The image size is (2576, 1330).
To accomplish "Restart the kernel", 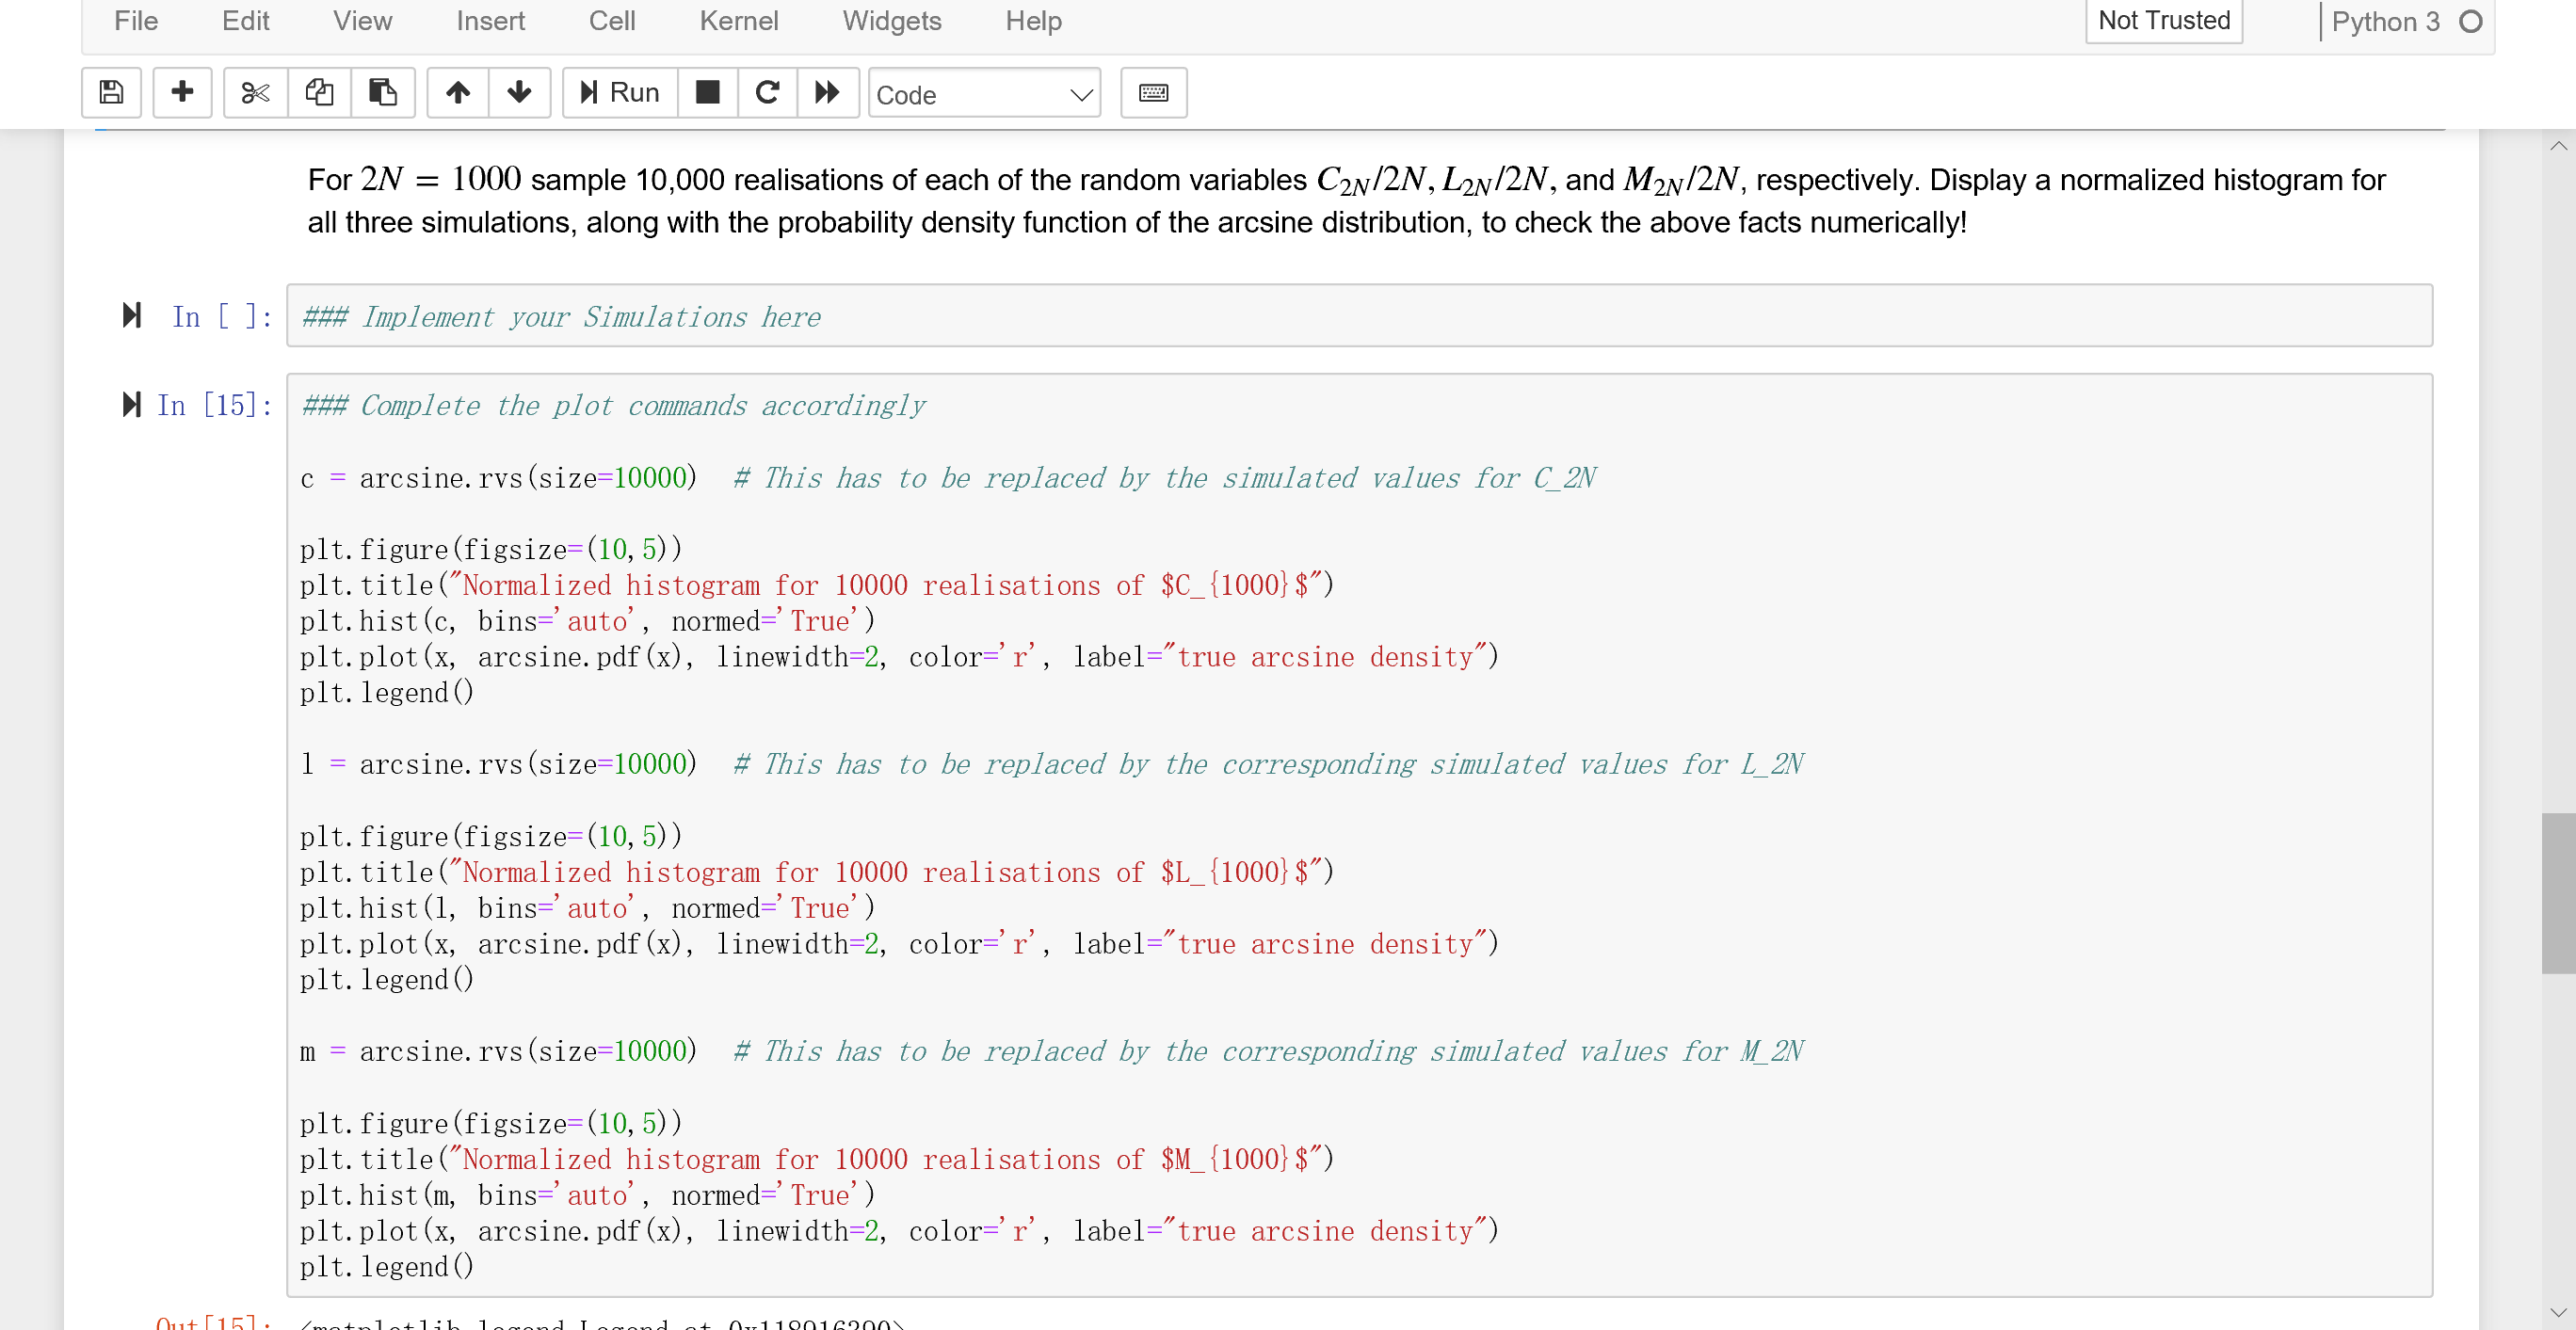I will pyautogui.click(x=767, y=93).
